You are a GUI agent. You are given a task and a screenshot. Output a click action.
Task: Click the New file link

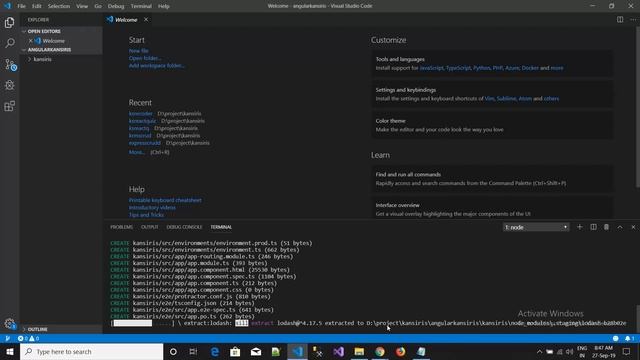[139, 51]
